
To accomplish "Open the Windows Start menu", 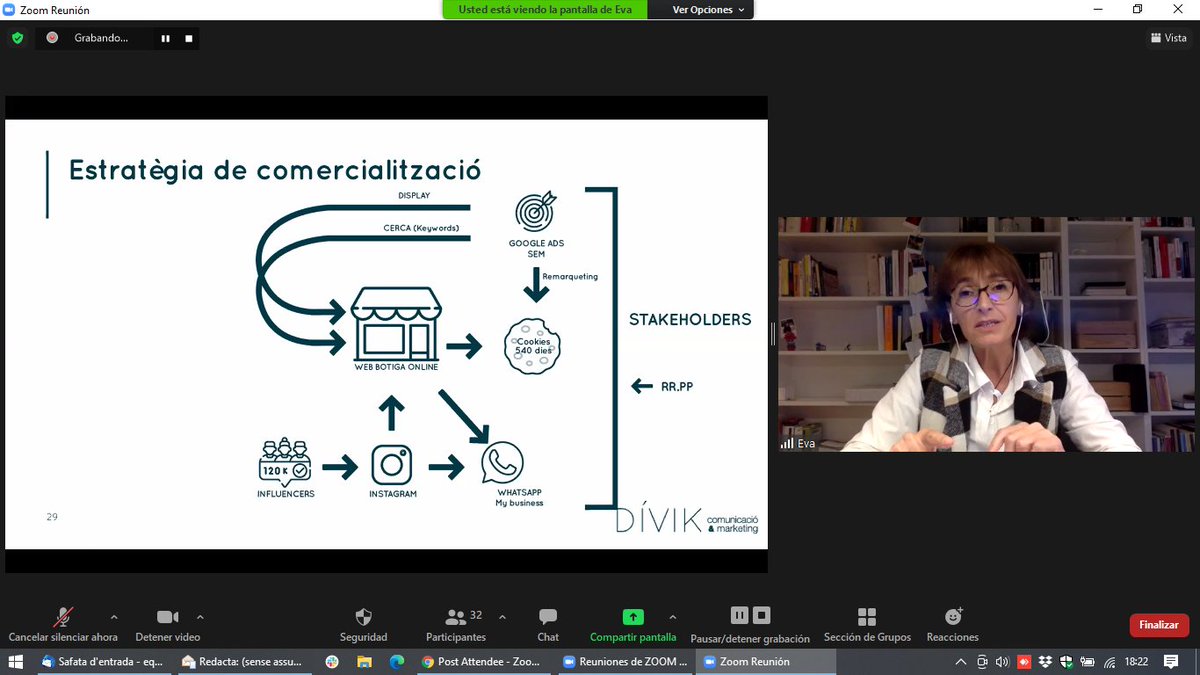I will coord(16,662).
